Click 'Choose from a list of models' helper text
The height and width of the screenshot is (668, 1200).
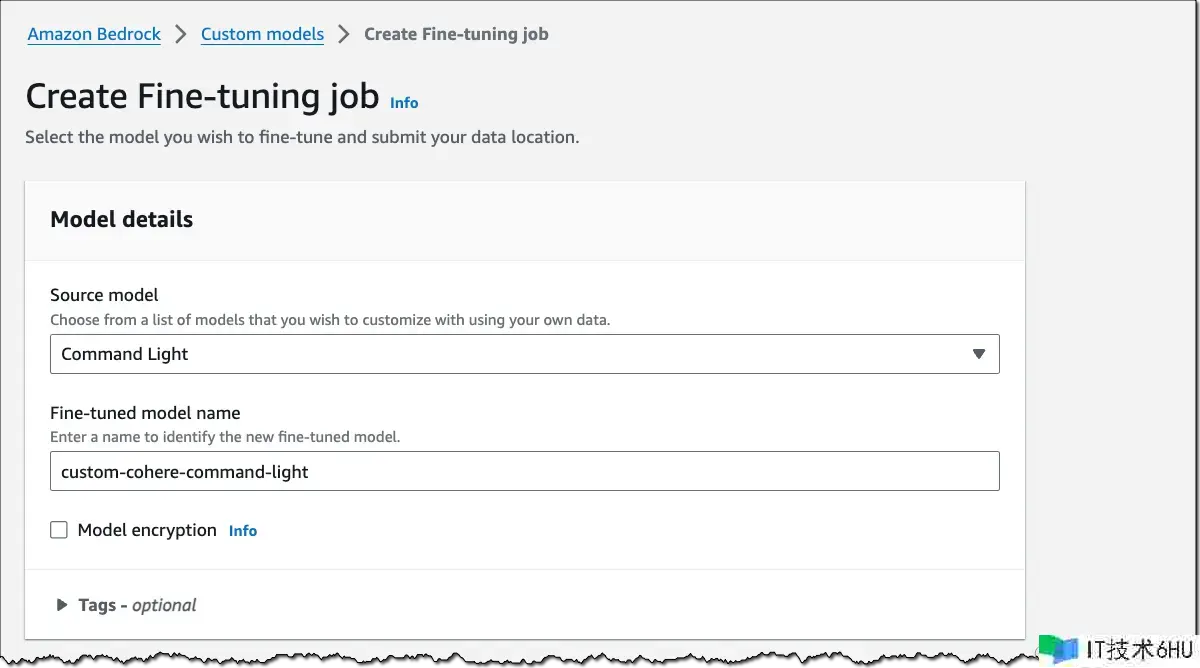point(330,320)
